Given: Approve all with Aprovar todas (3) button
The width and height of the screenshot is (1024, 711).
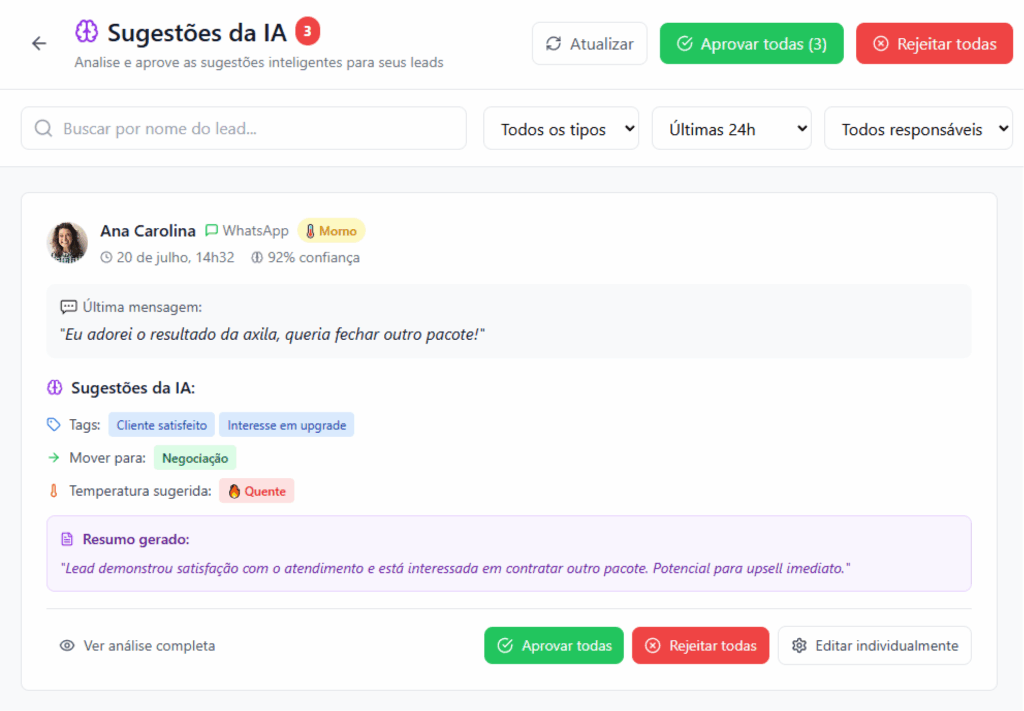Looking at the screenshot, I should (x=751, y=44).
